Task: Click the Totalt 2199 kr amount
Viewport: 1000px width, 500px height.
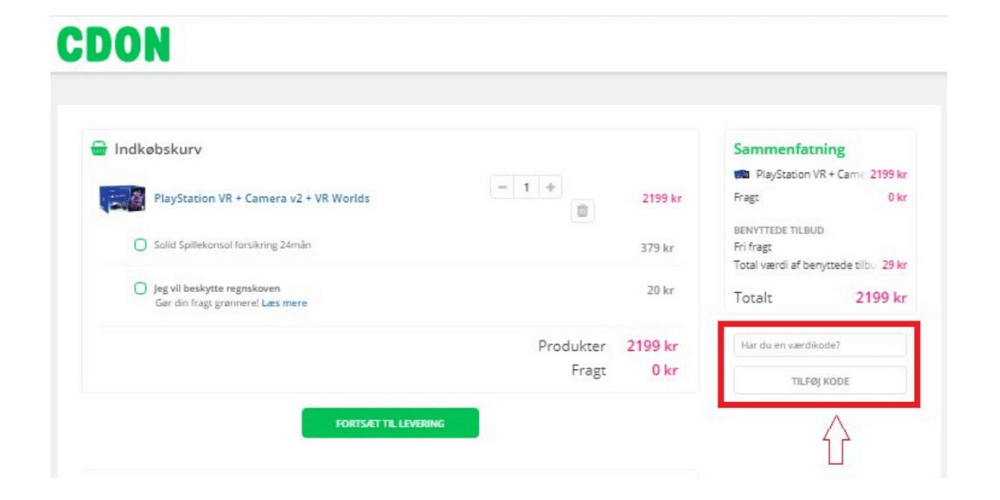Action: point(880,298)
